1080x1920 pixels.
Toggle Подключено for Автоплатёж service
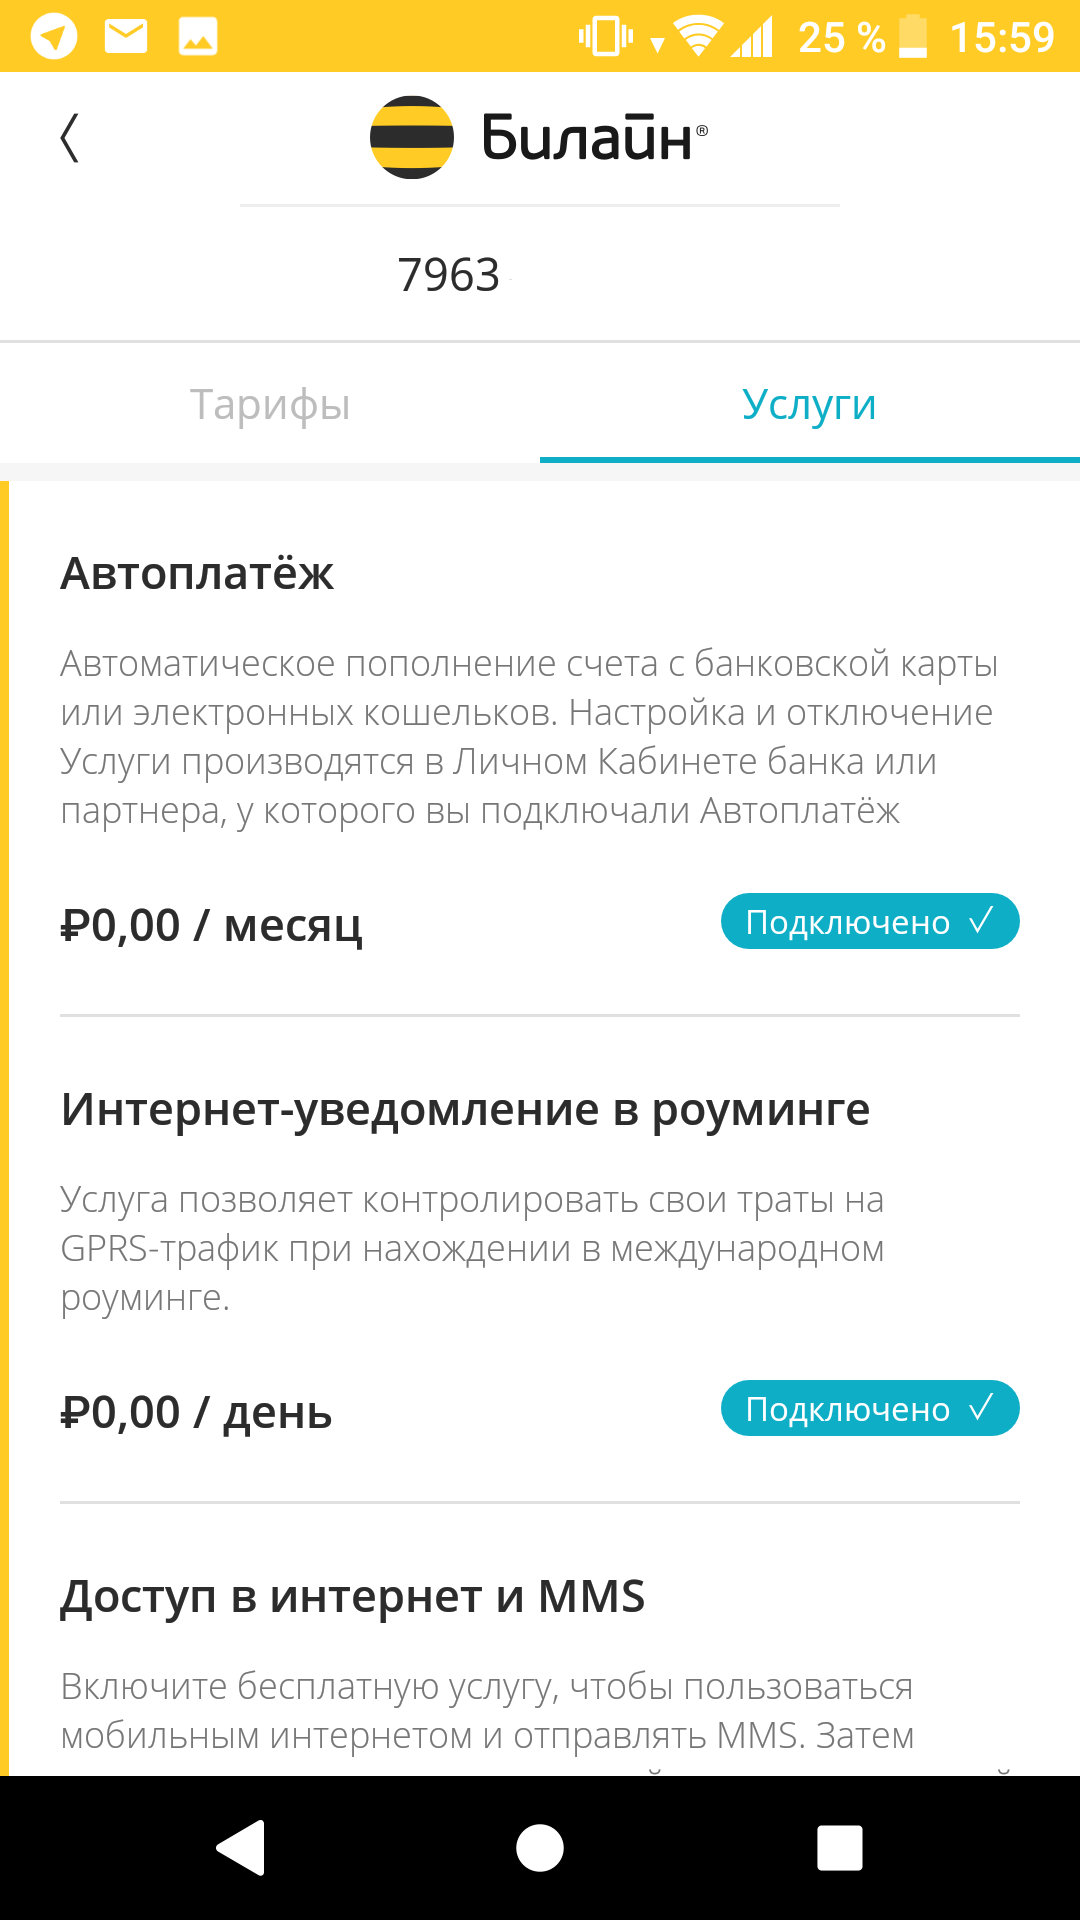click(870, 921)
